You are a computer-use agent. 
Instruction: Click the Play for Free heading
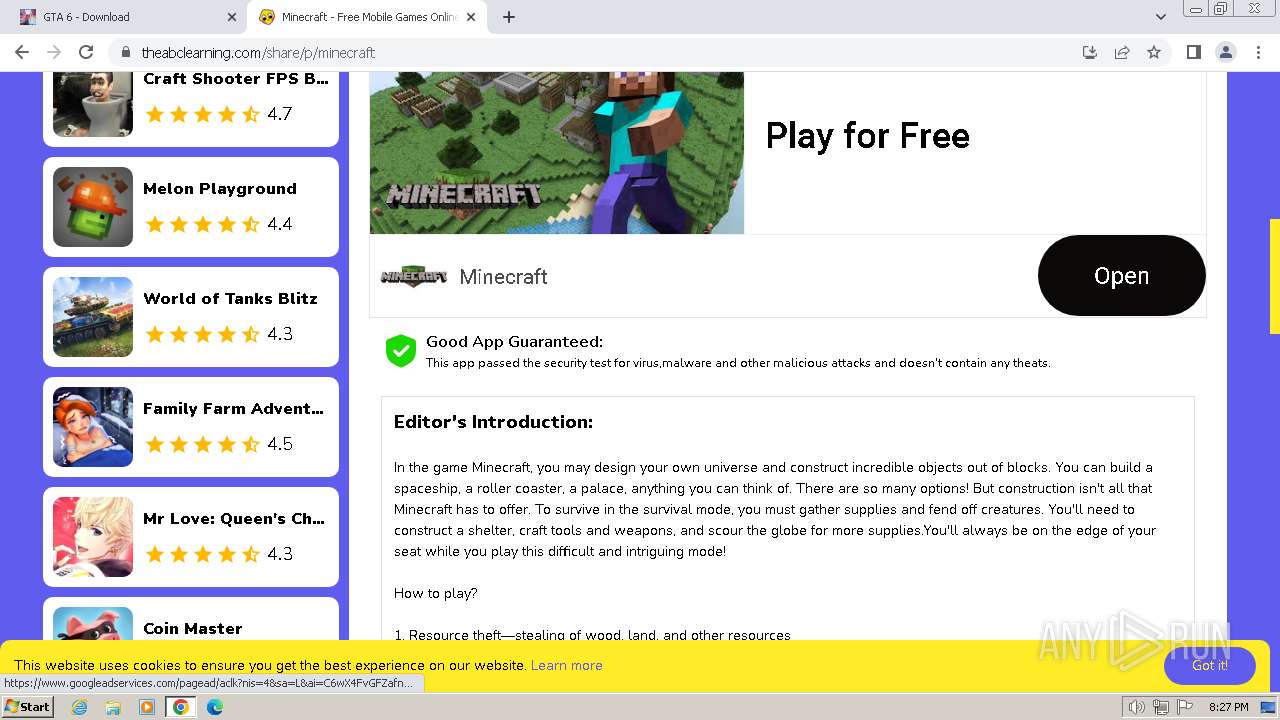click(867, 136)
